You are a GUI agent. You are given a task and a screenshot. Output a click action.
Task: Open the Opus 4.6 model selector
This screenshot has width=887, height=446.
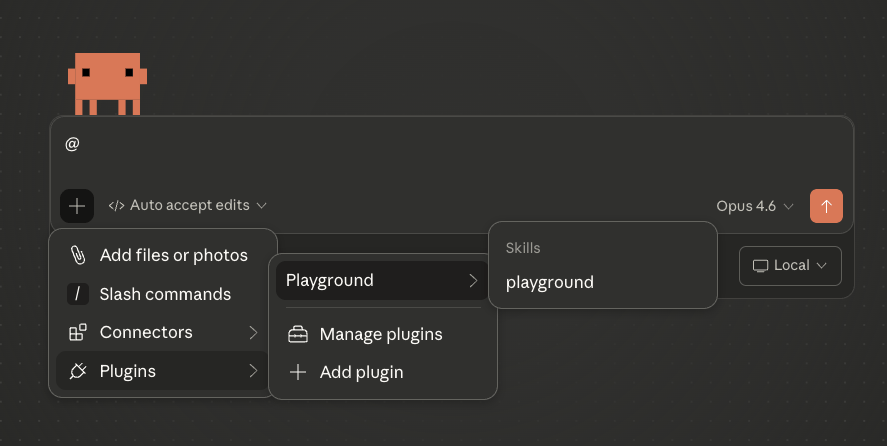pos(755,206)
